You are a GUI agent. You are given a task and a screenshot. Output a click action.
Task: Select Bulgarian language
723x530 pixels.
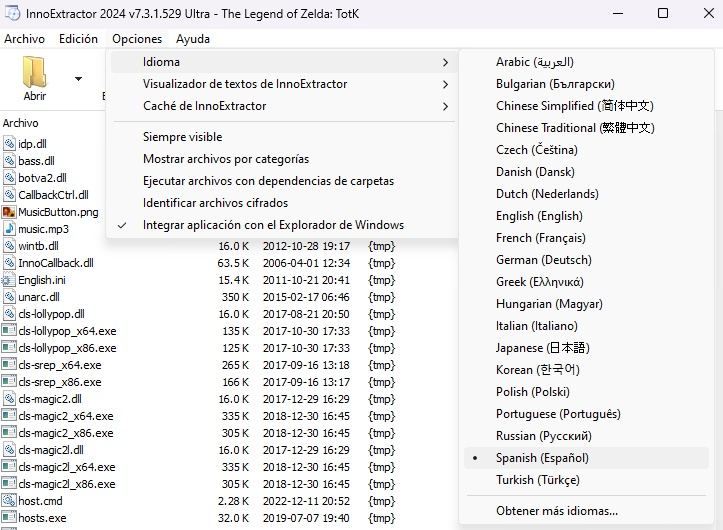[586, 84]
